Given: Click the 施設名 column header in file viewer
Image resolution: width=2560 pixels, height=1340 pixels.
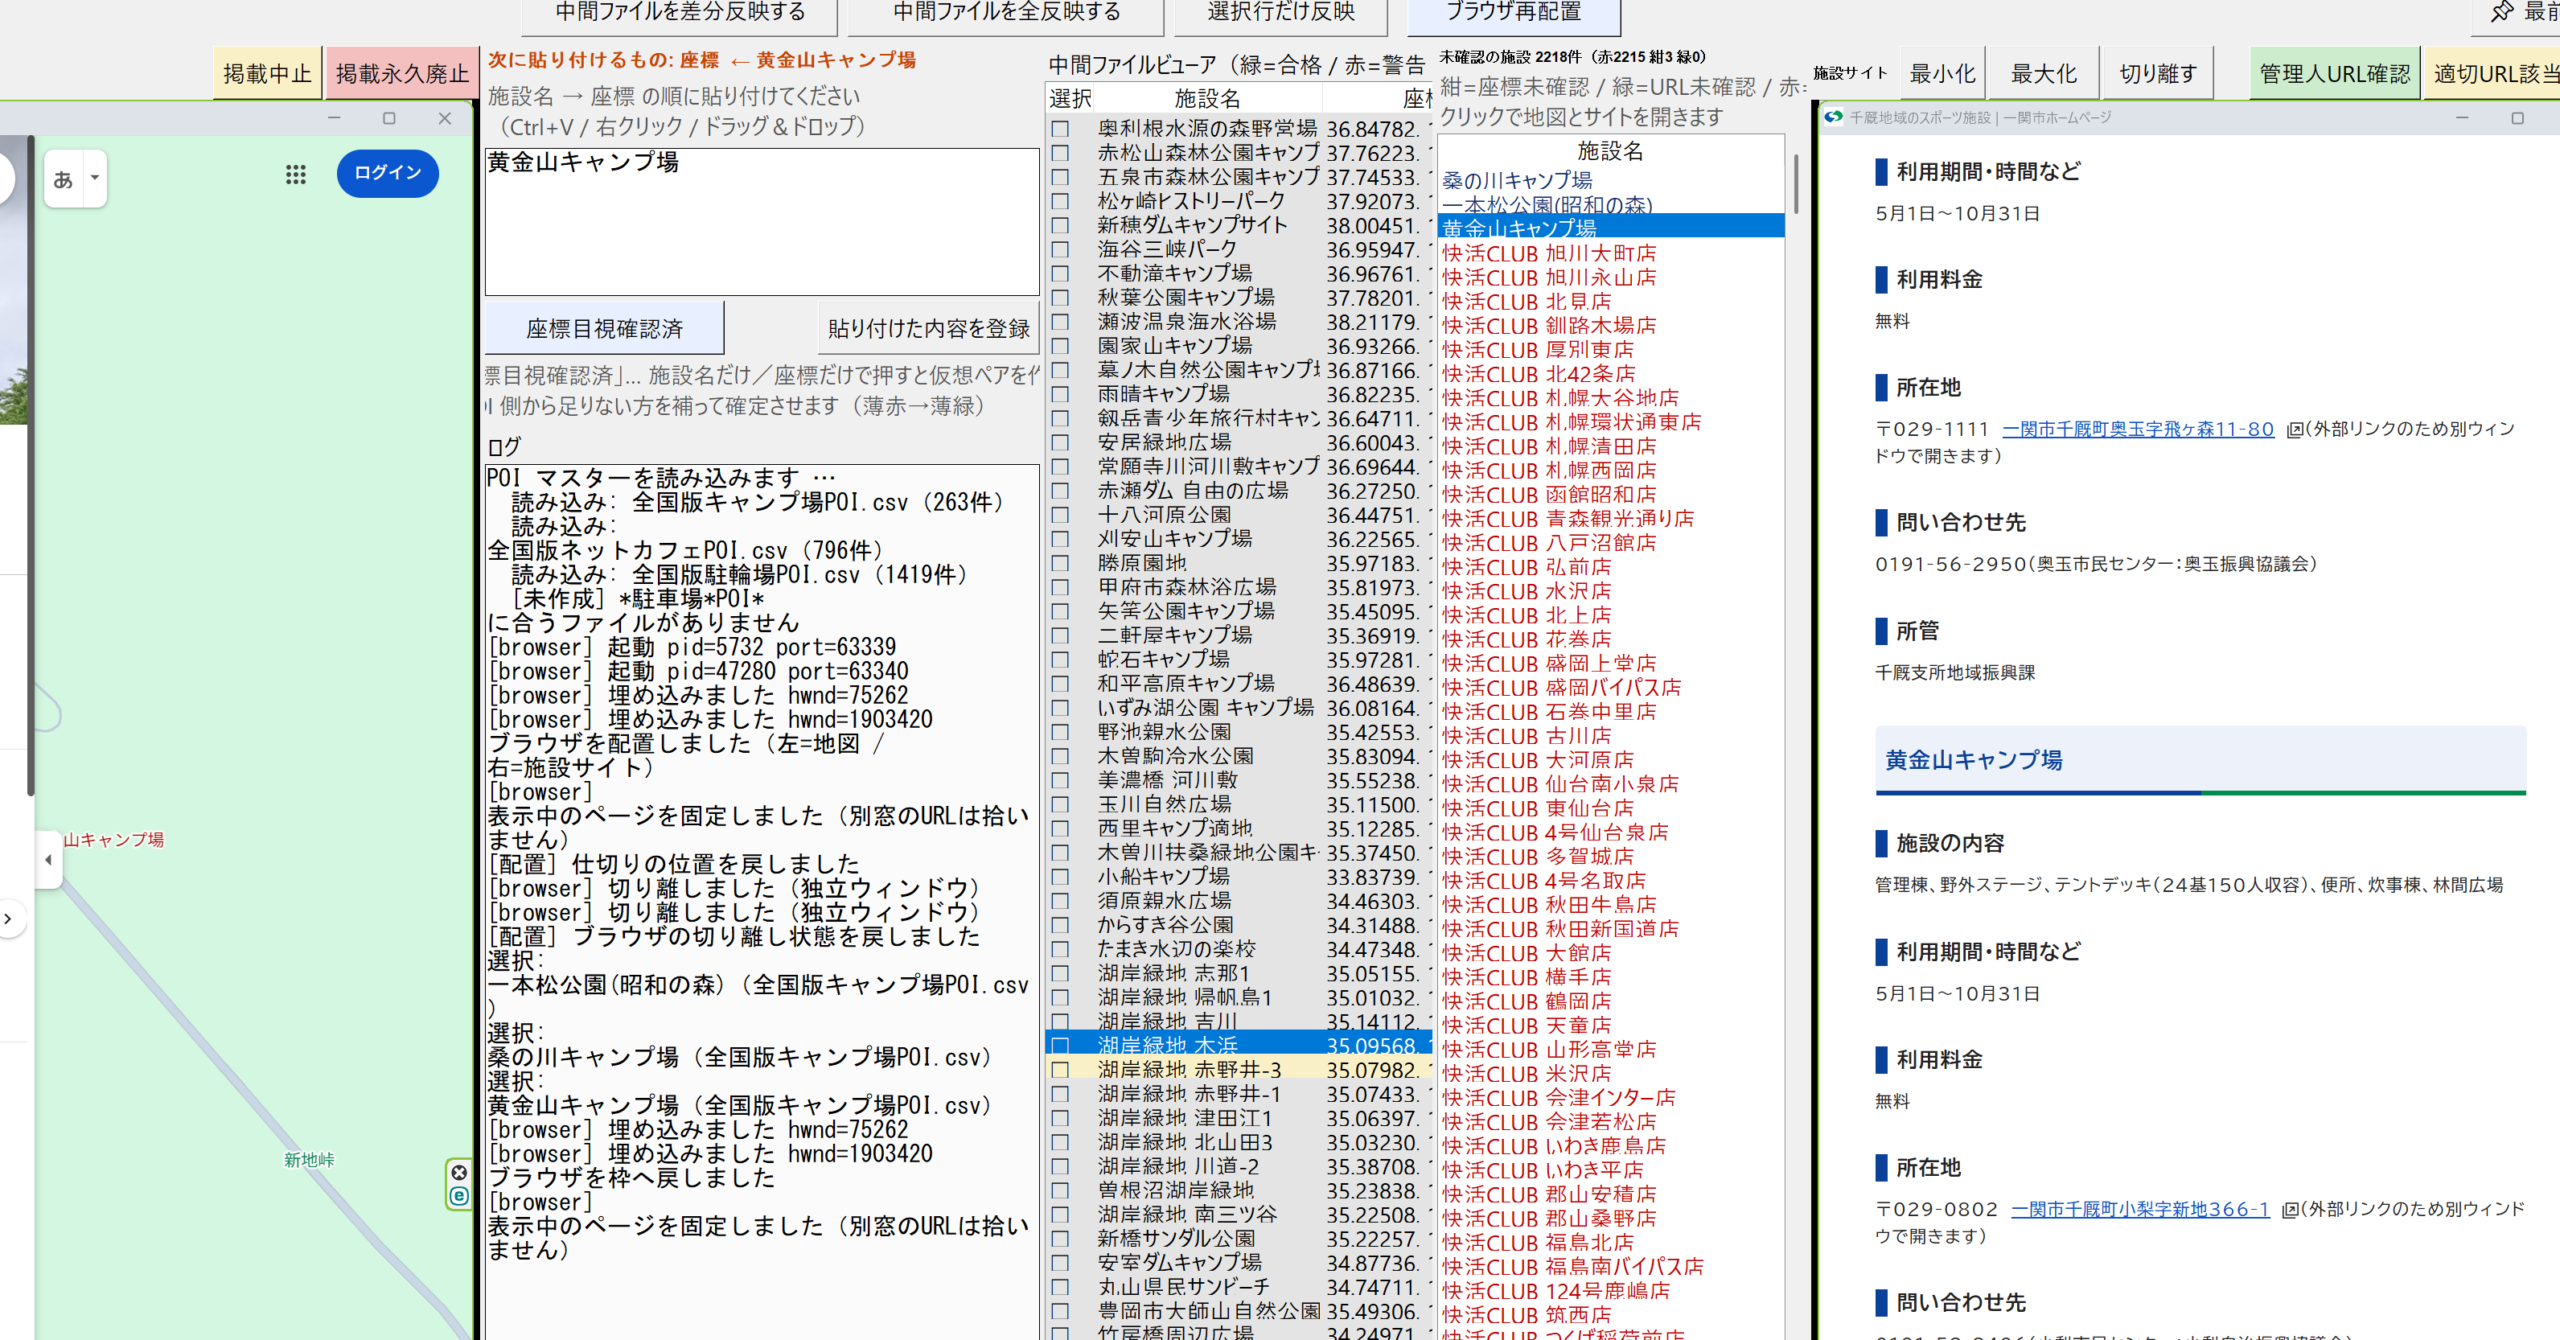Looking at the screenshot, I should 1207,99.
